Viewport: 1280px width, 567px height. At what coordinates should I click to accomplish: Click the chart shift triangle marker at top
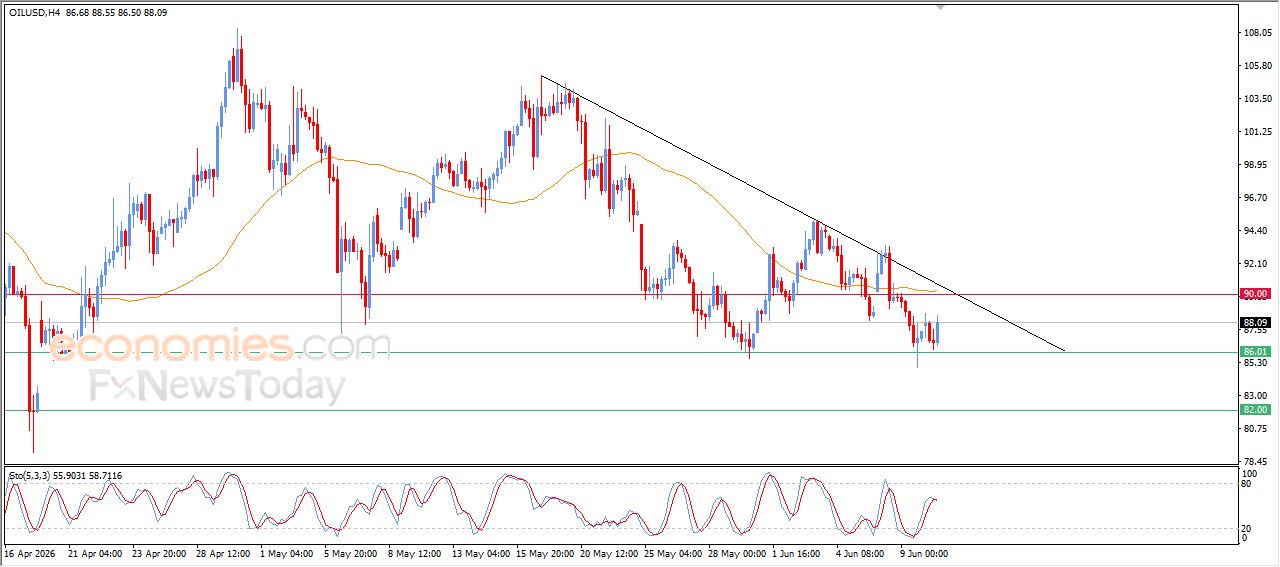tap(940, 6)
